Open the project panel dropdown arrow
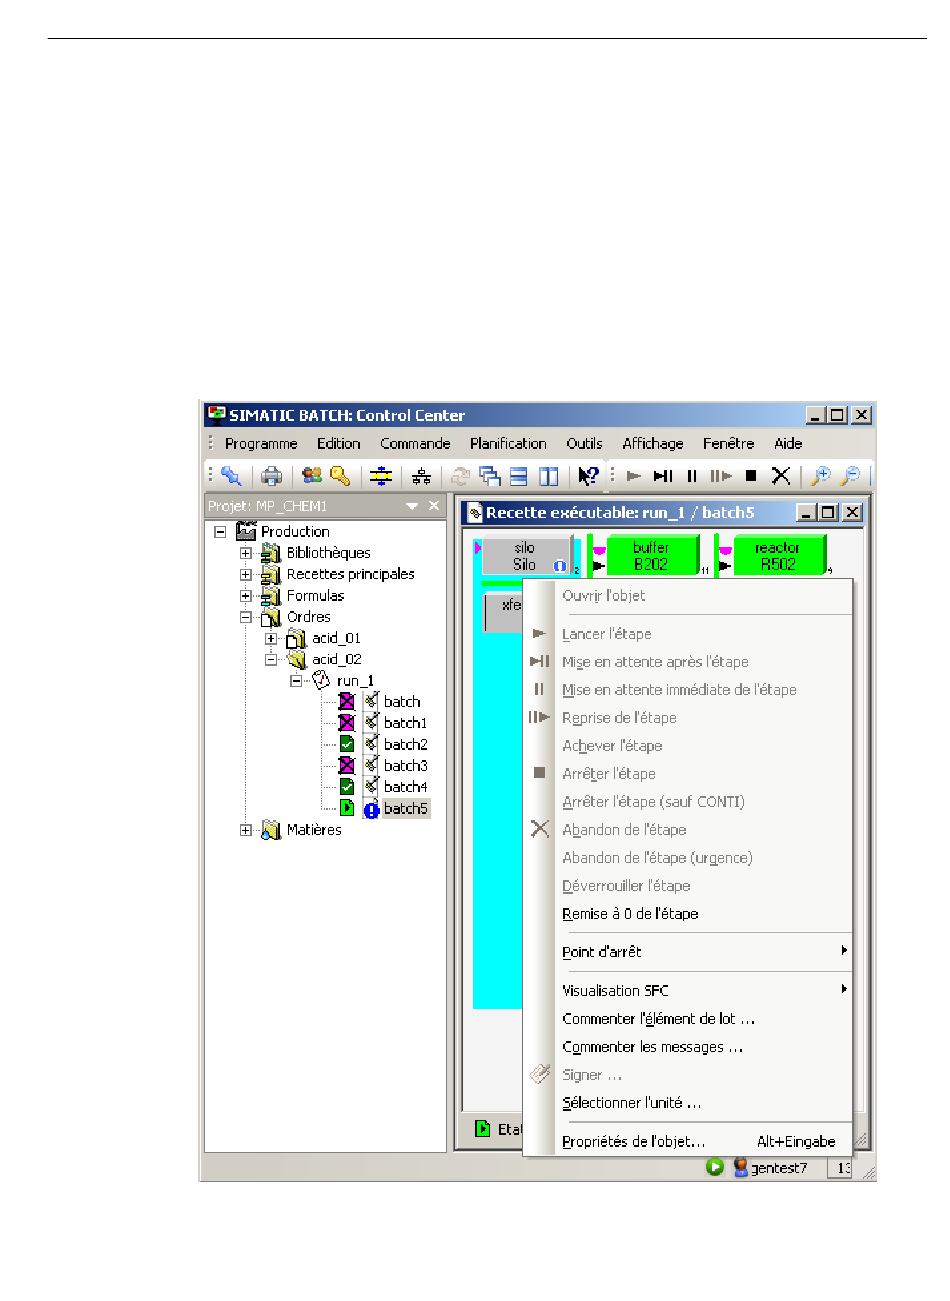Viewport: 950px width, 1301px height. pos(412,507)
